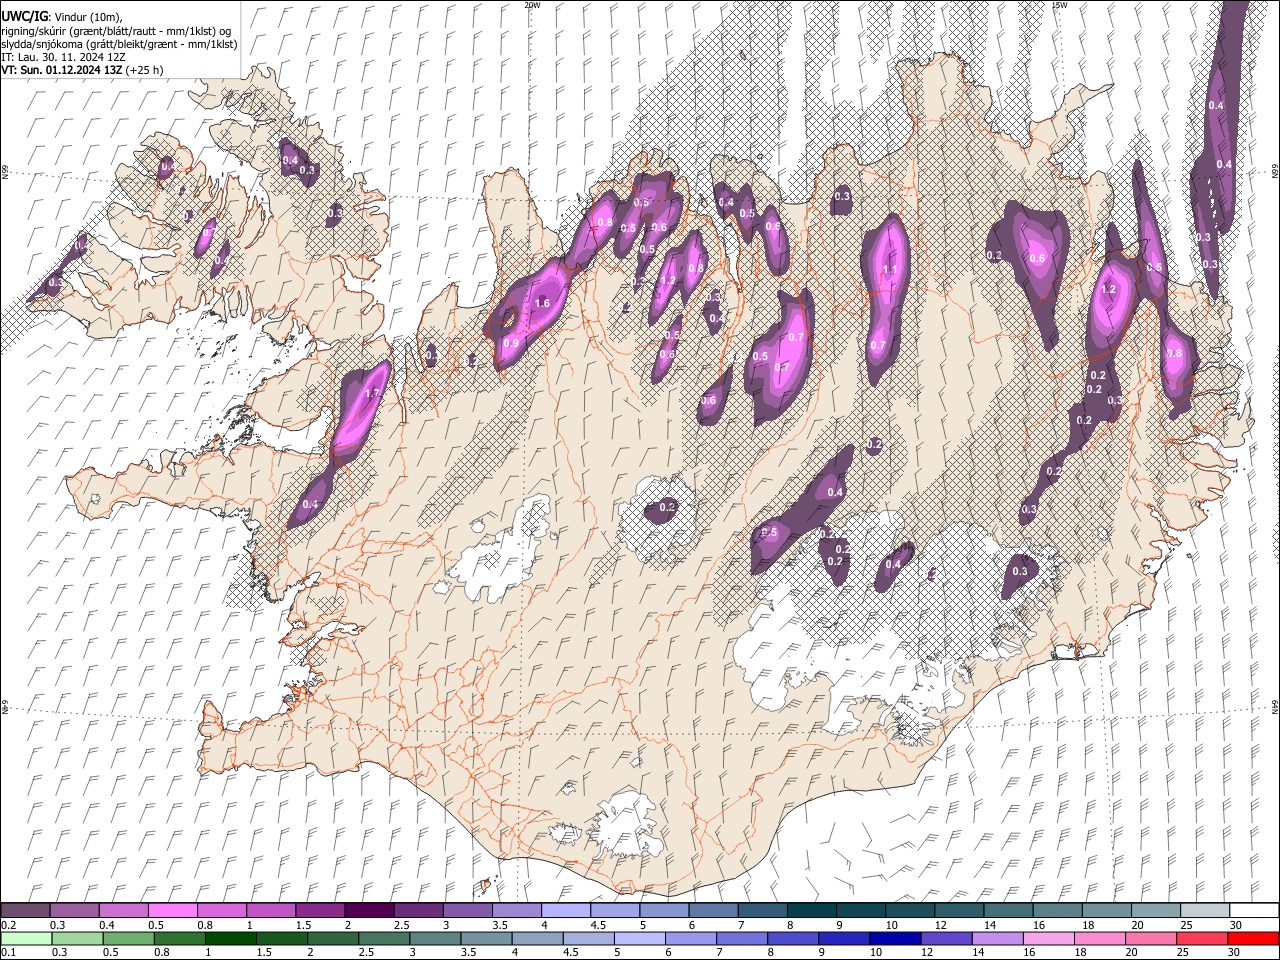Click darkest purple snow swatch for 2–2.5
This screenshot has height=960, width=1280.
[370, 911]
